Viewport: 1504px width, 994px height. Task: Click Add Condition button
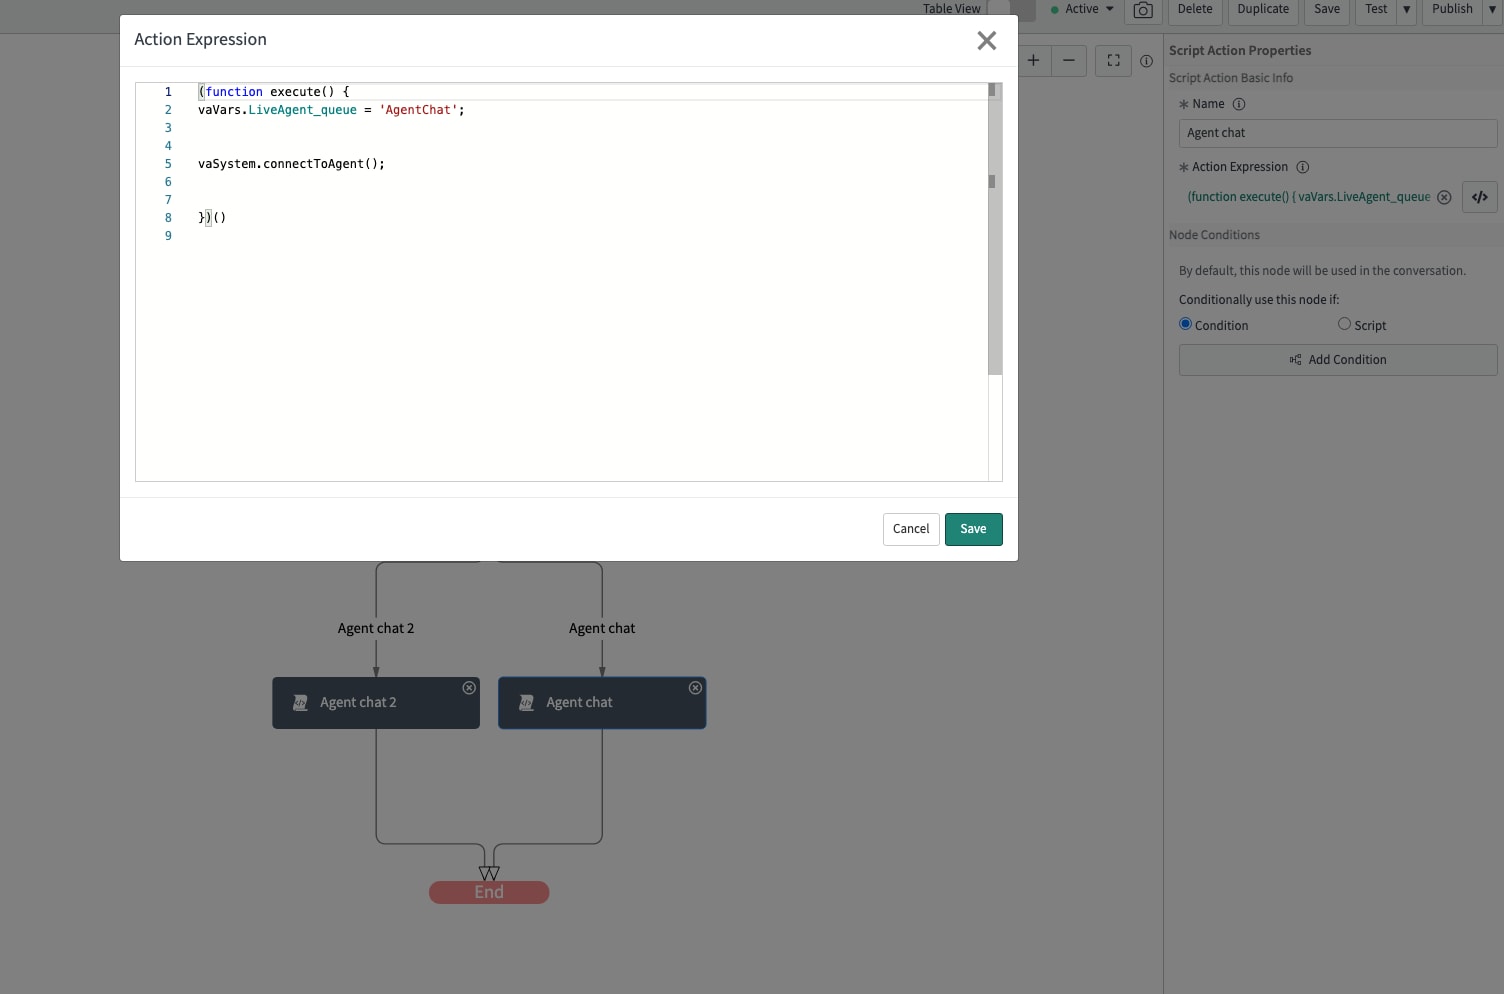coord(1338,360)
